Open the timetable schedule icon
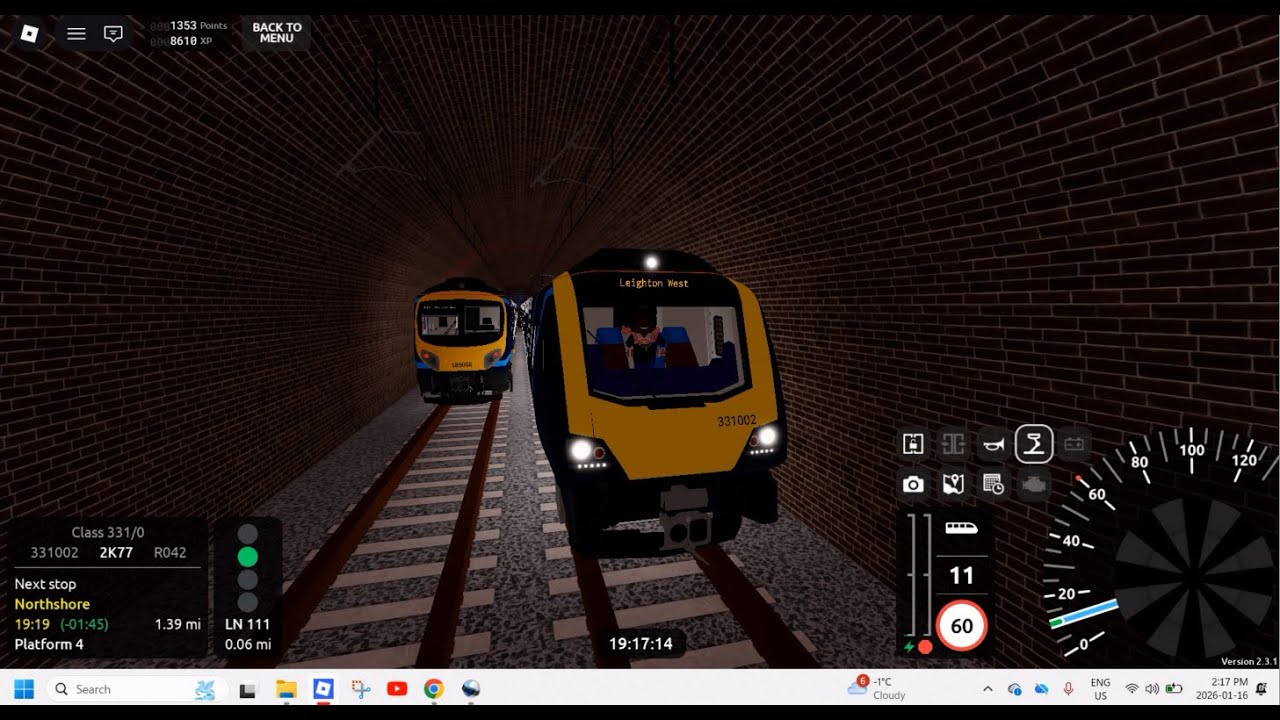This screenshot has height=720, width=1280. pyautogui.click(x=993, y=484)
